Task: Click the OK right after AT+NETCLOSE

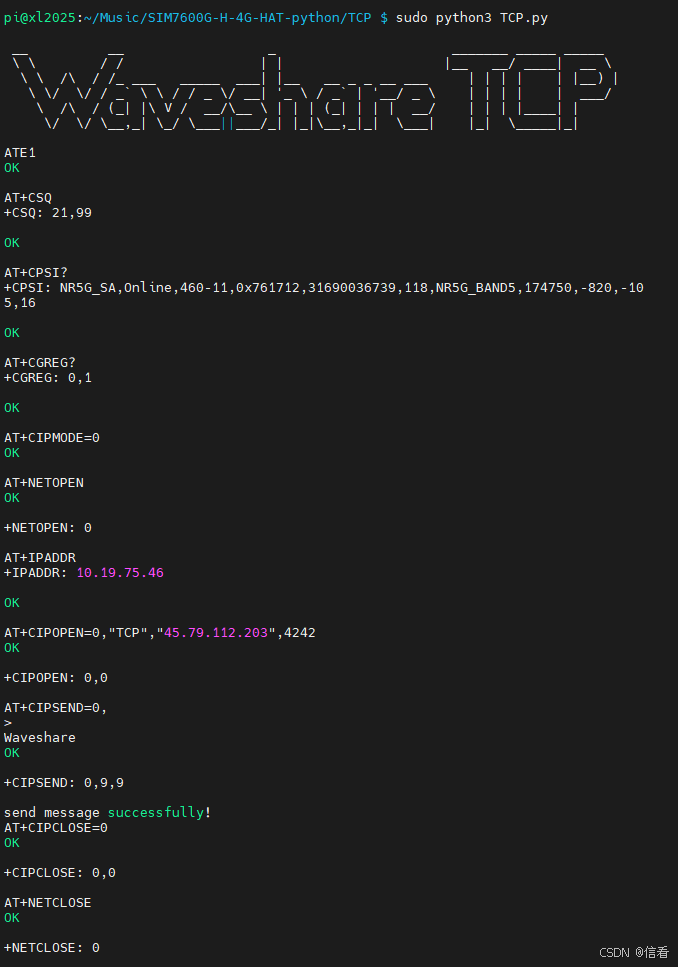Action: point(12,918)
